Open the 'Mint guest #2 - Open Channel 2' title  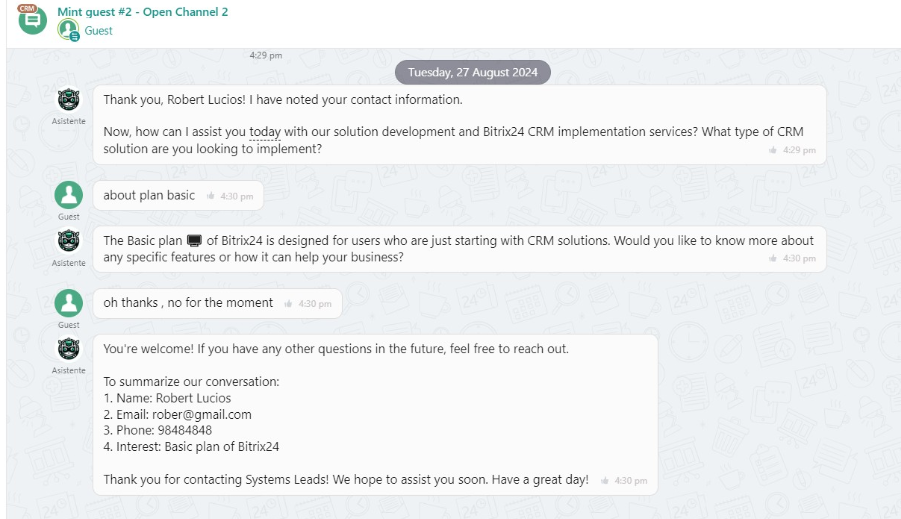(x=143, y=12)
